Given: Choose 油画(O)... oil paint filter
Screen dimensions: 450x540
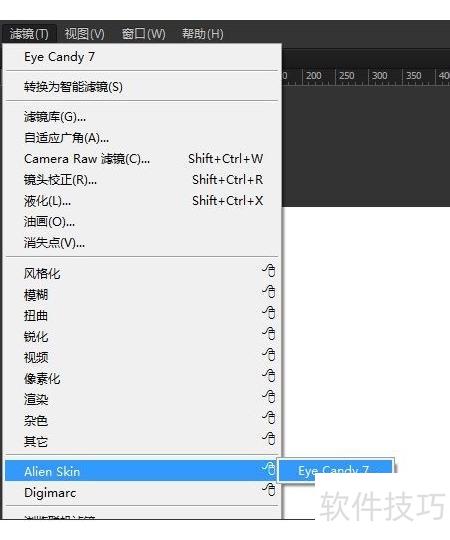Looking at the screenshot, I should [x=142, y=222].
